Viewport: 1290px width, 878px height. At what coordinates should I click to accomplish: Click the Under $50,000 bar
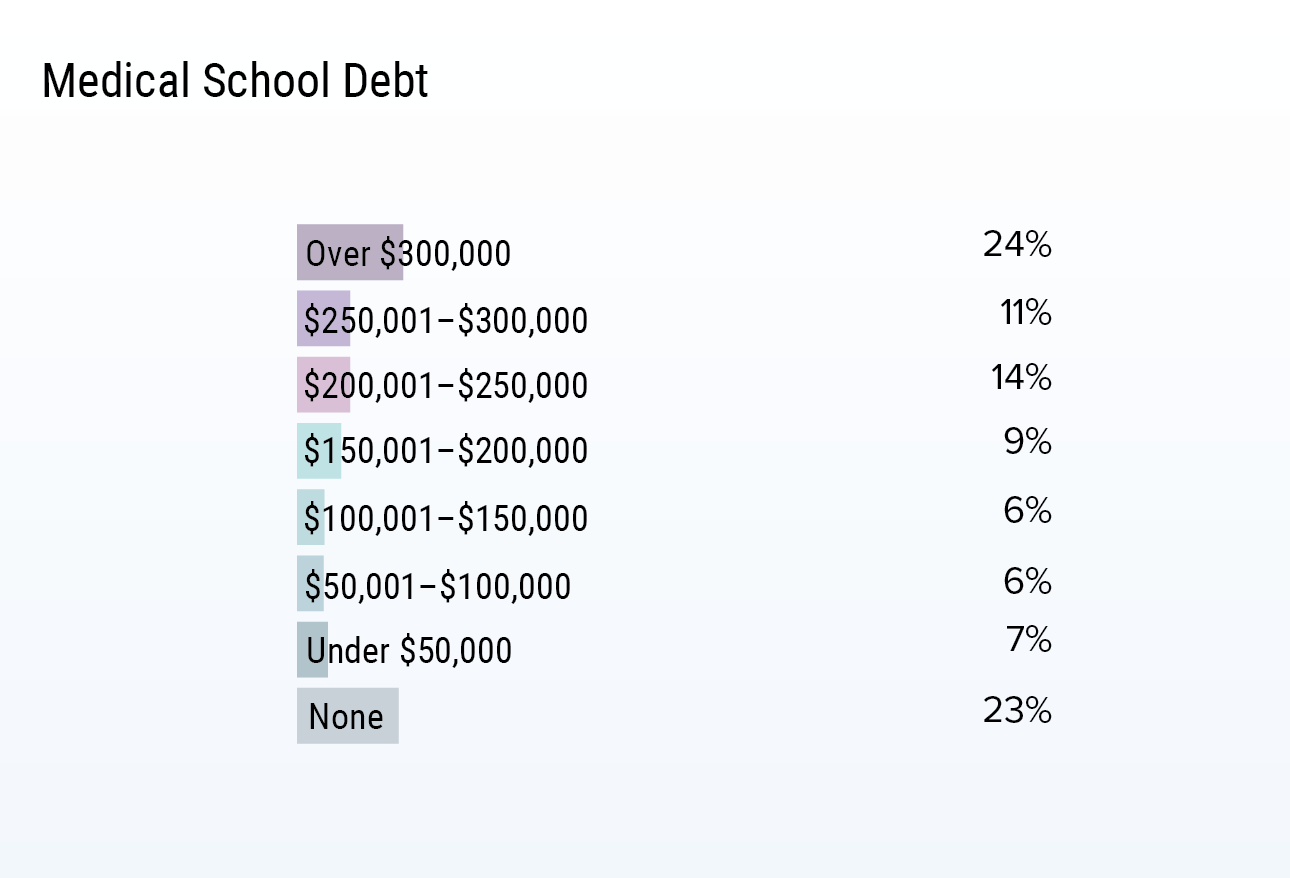312,650
